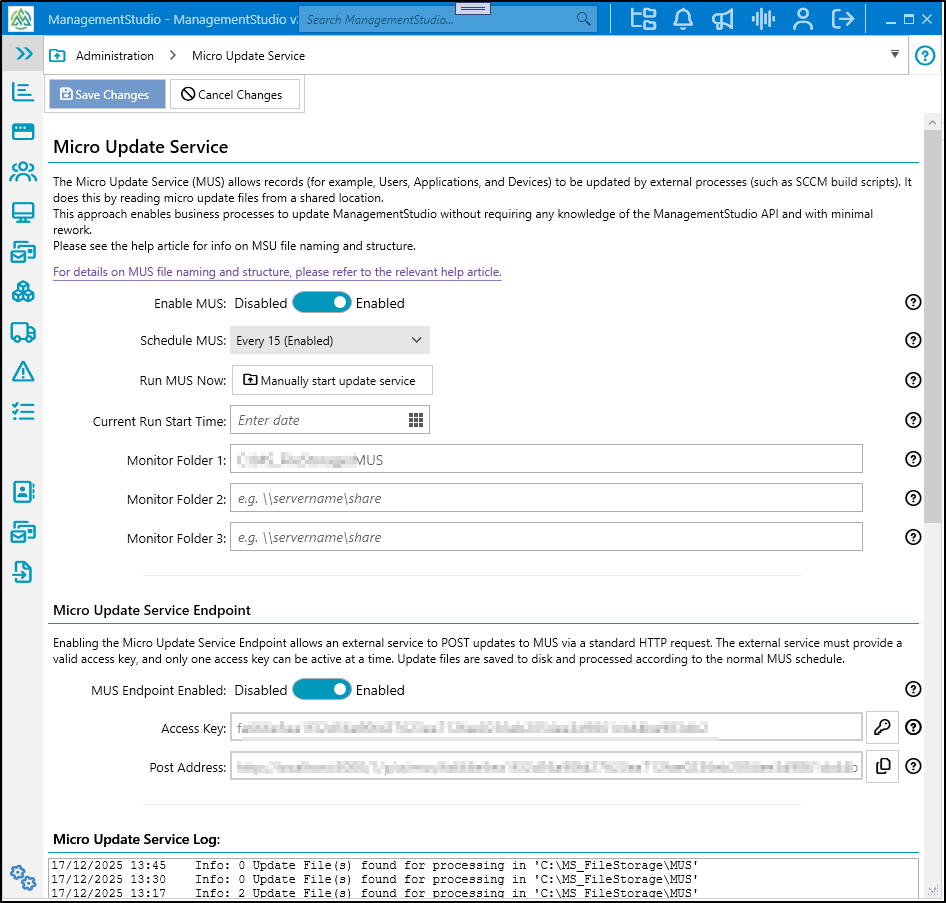Image resolution: width=946 pixels, height=903 pixels.
Task: Expand the left sidebar with double-chevron icon
Action: point(24,54)
